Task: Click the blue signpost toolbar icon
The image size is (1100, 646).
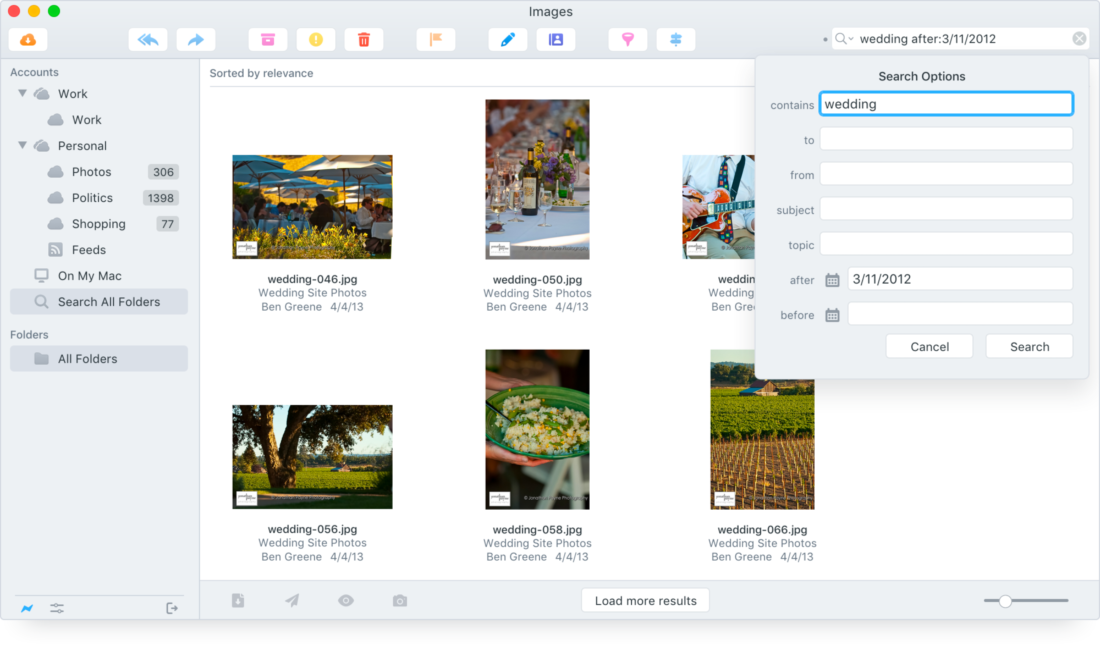Action: 676,39
